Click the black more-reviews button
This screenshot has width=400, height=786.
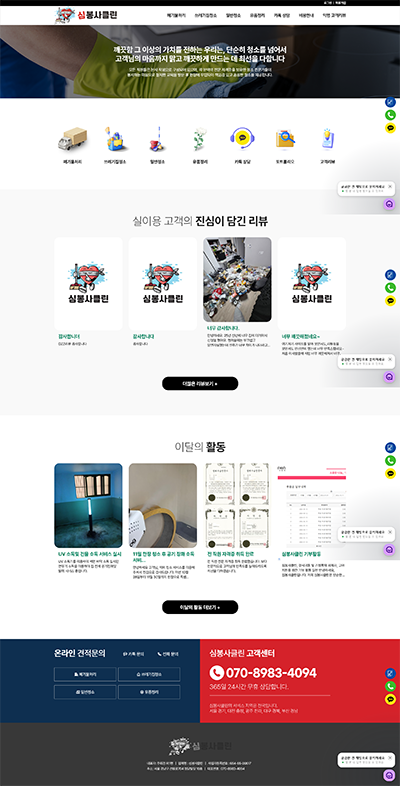click(x=200, y=383)
